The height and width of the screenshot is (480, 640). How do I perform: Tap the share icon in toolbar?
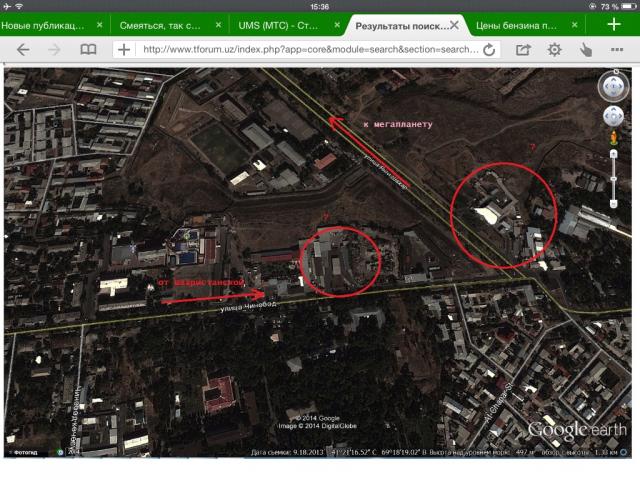point(523,49)
